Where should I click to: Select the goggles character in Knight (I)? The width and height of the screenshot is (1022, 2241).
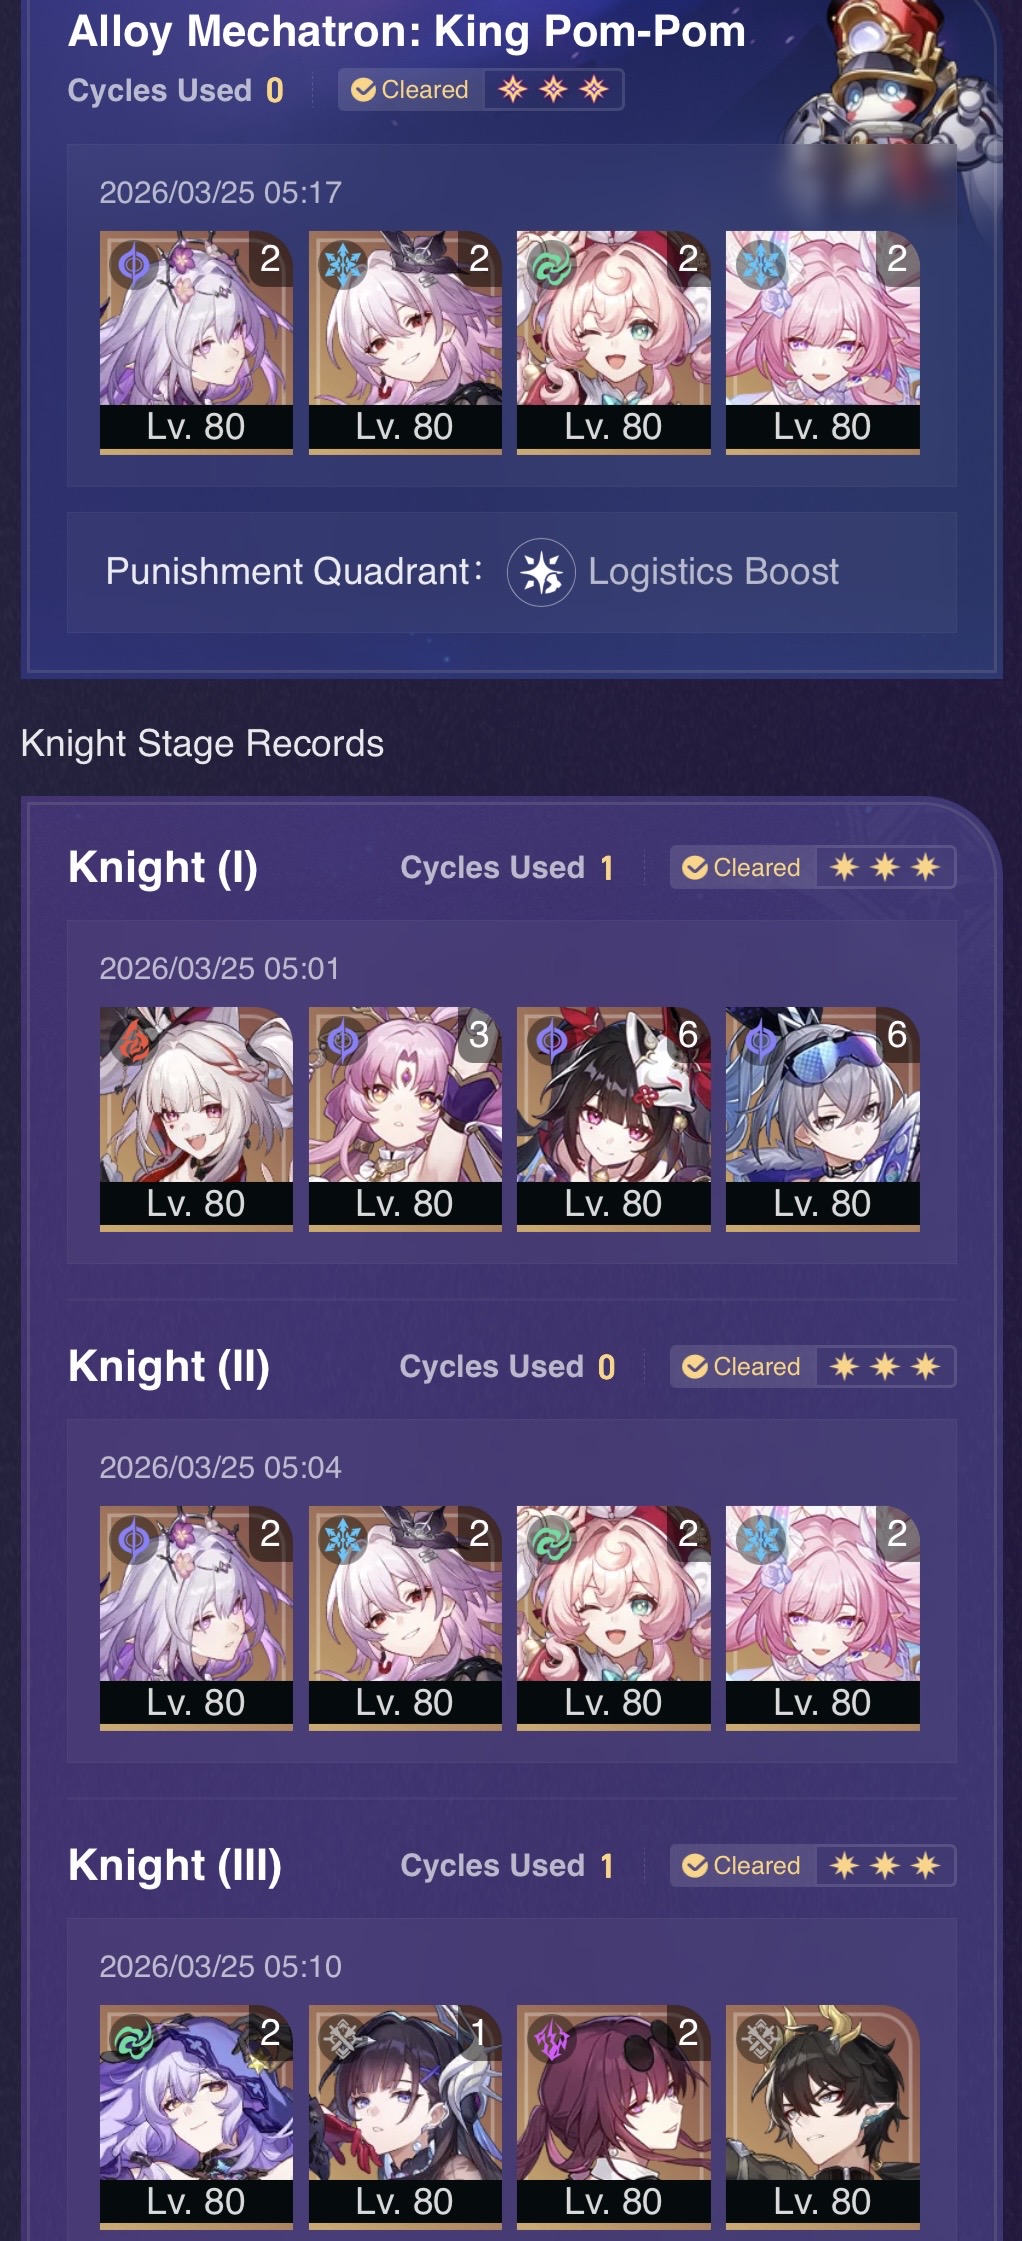823,1118
